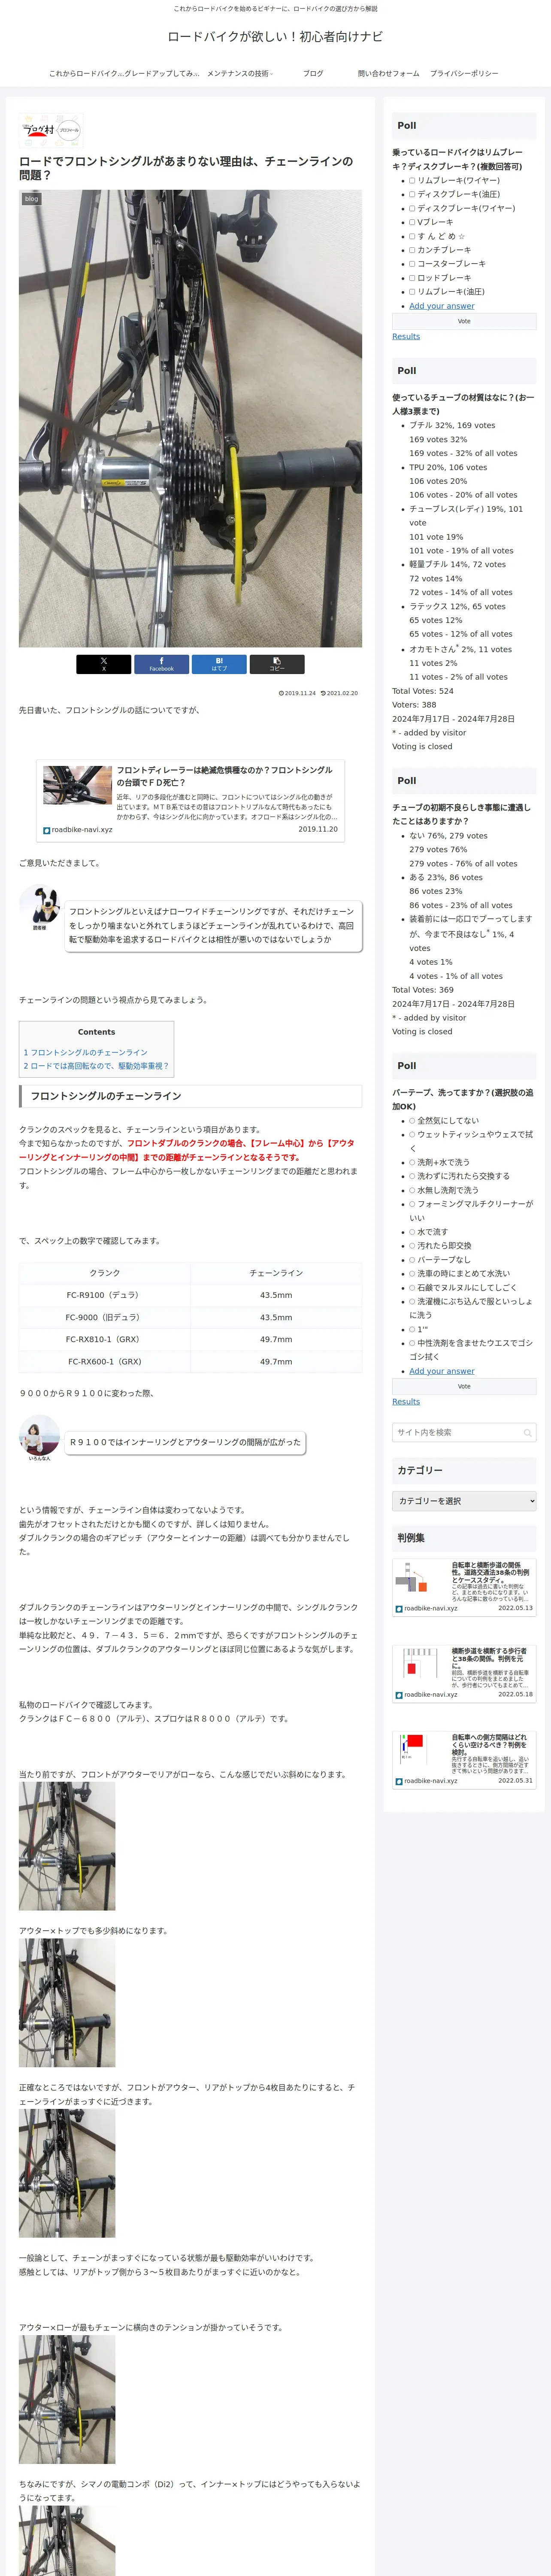
Task: Click the search magnifier icon in sidebar
Action: tap(527, 1433)
